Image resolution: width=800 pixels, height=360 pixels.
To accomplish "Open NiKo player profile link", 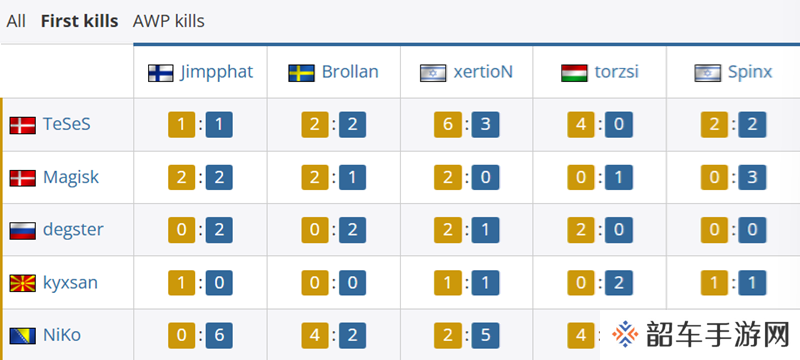I will [x=62, y=336].
